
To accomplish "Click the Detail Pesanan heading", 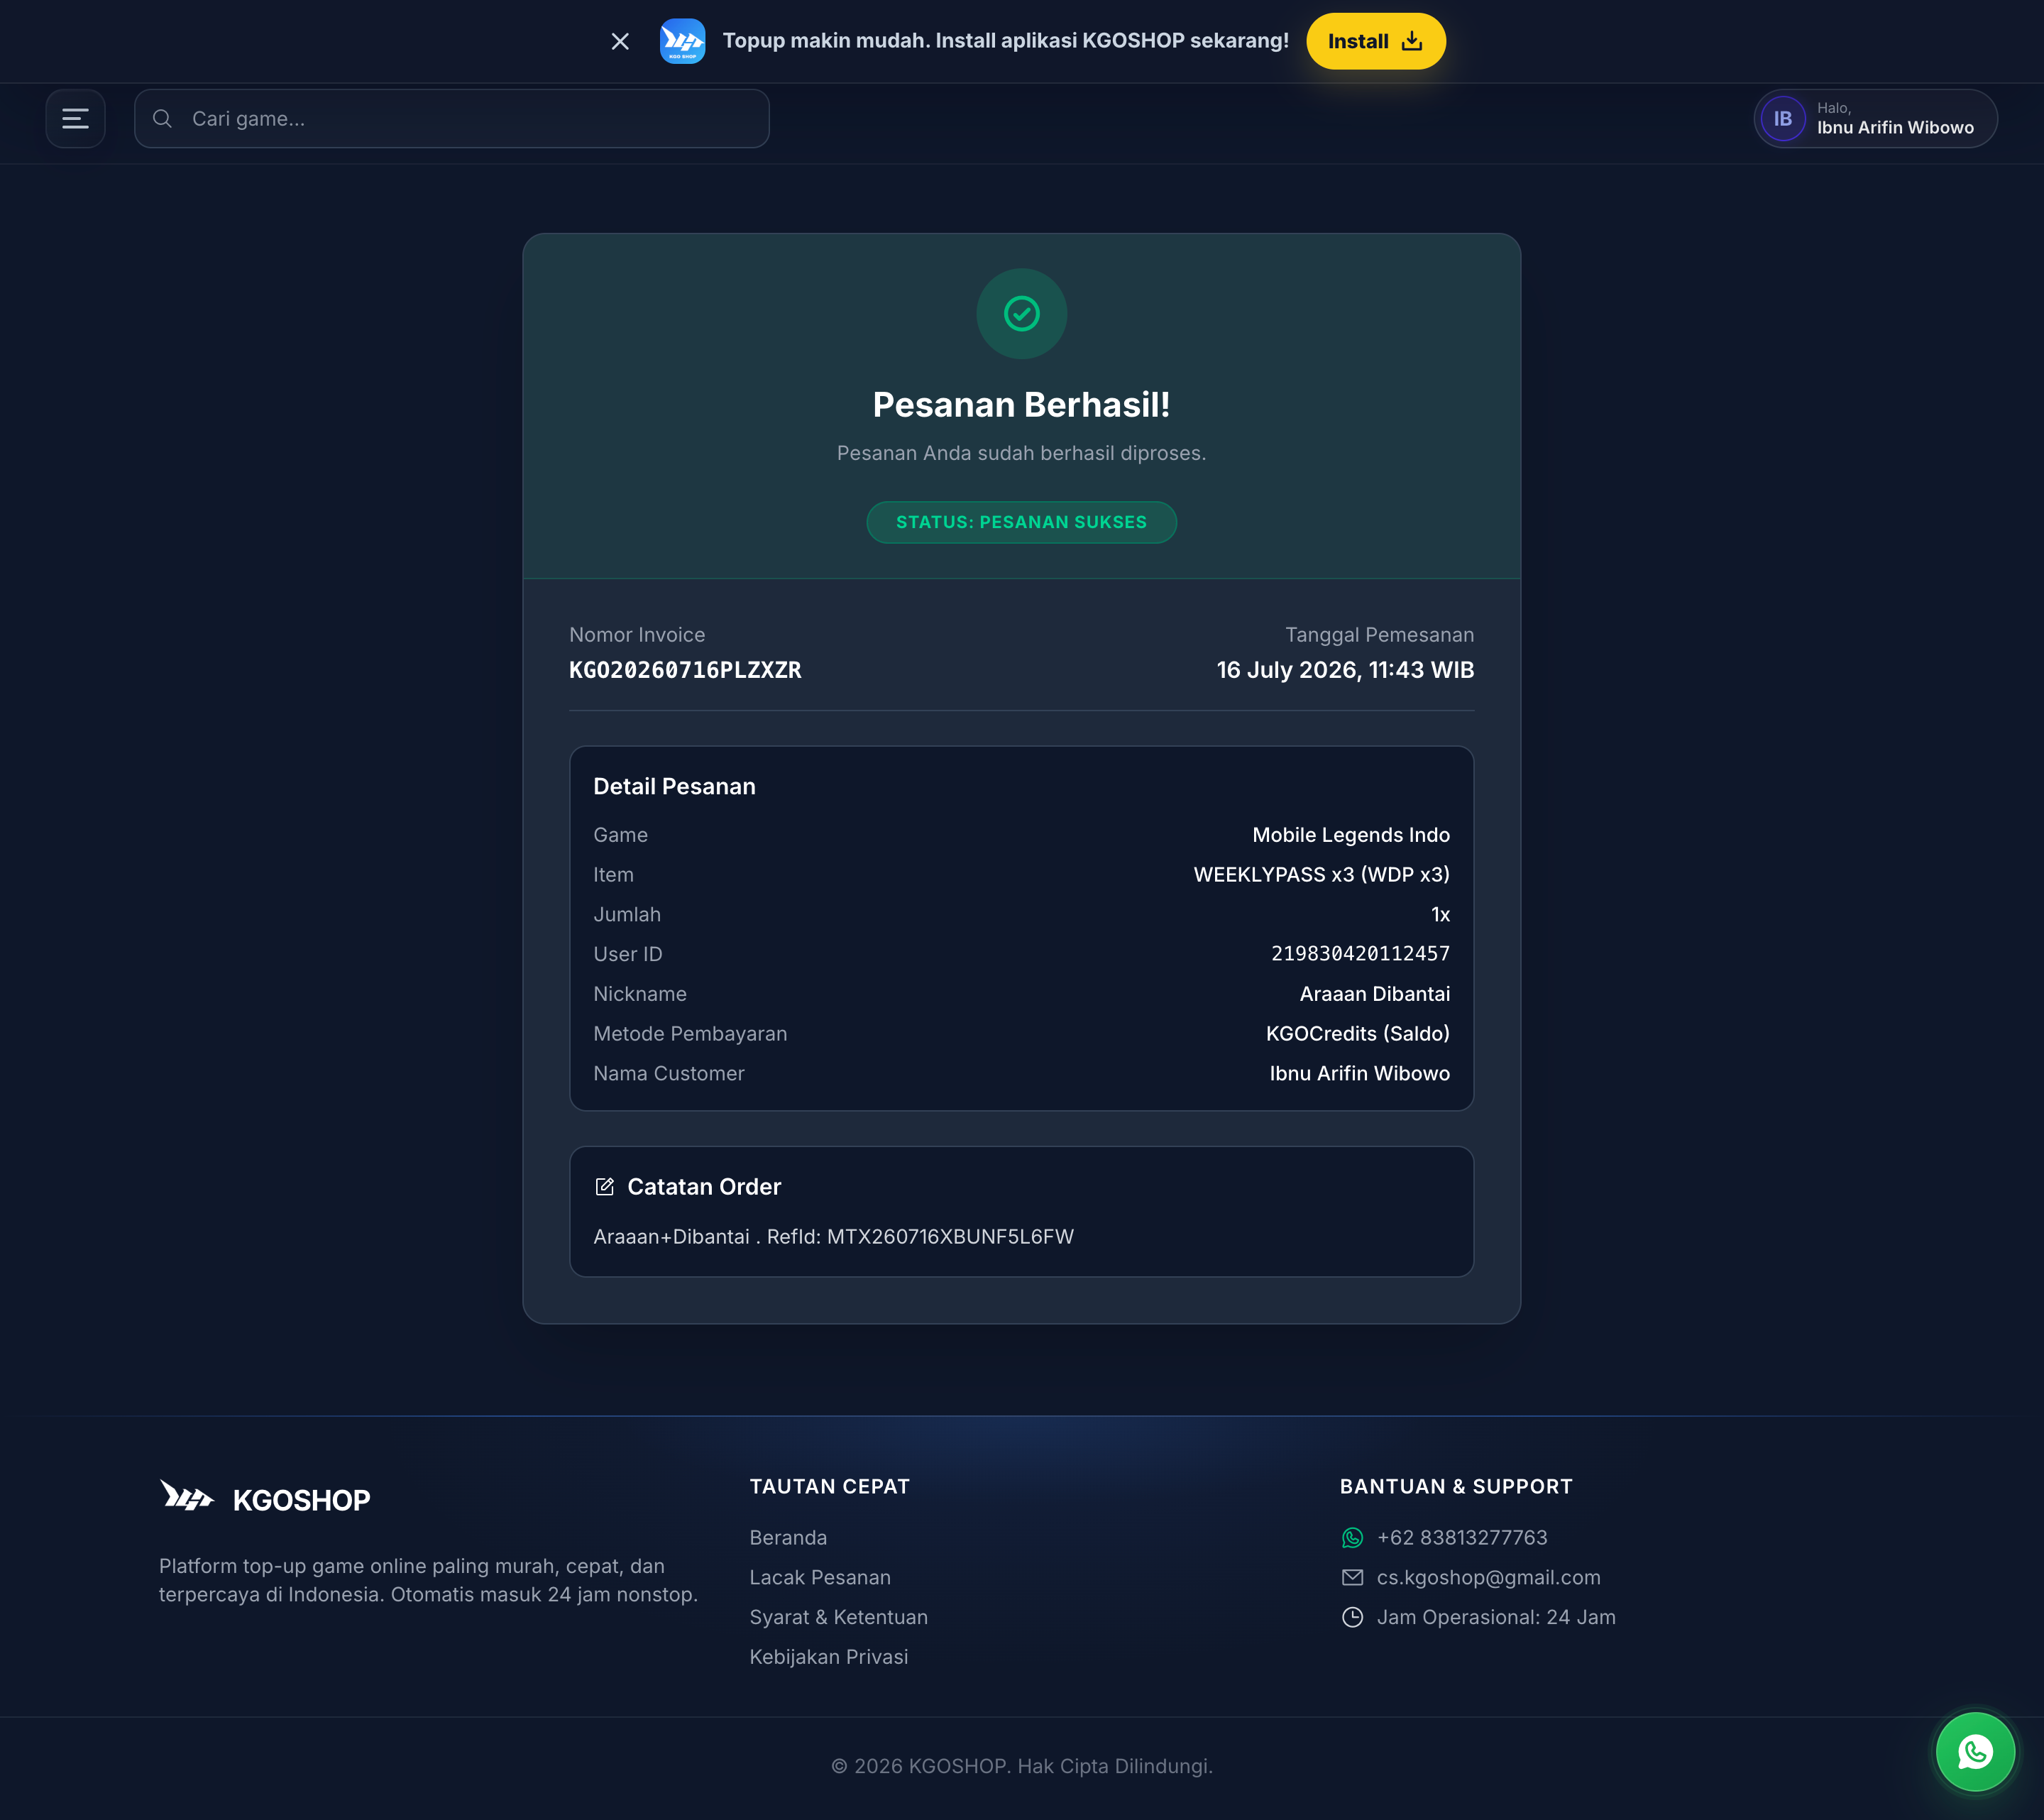I will click(674, 787).
